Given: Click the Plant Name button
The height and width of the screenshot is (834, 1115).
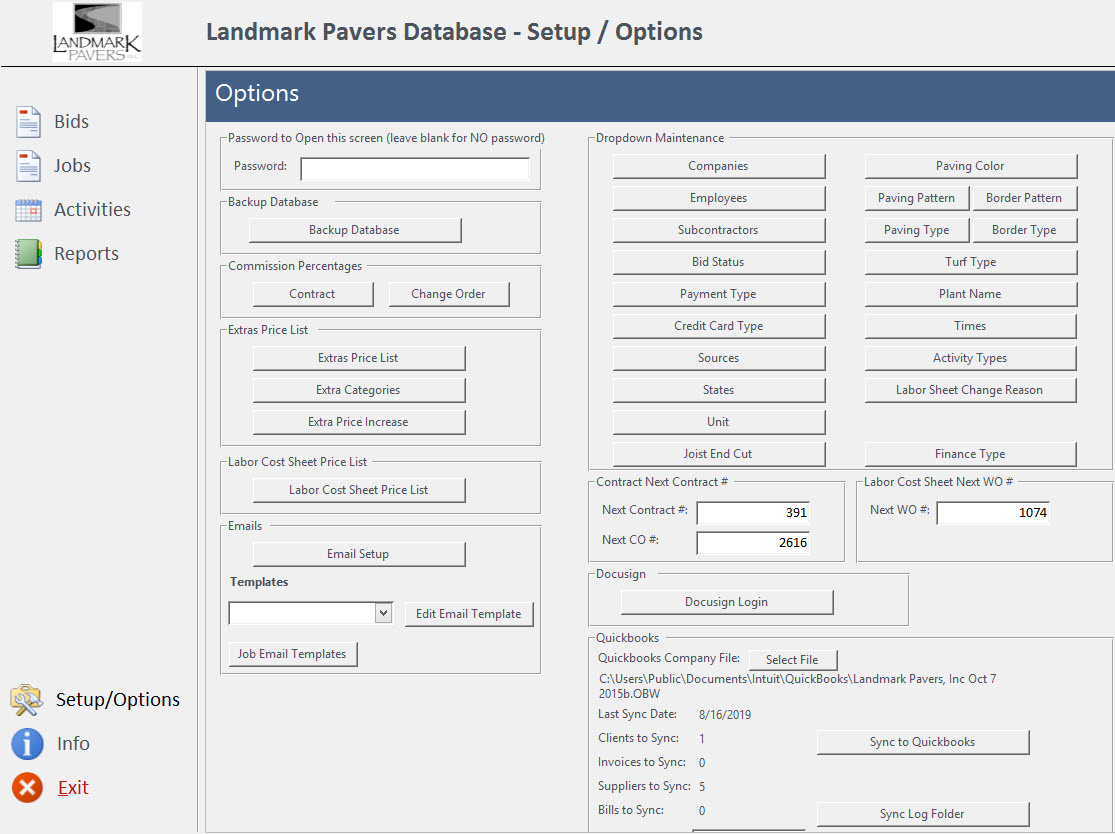Looking at the screenshot, I should click(x=971, y=294).
